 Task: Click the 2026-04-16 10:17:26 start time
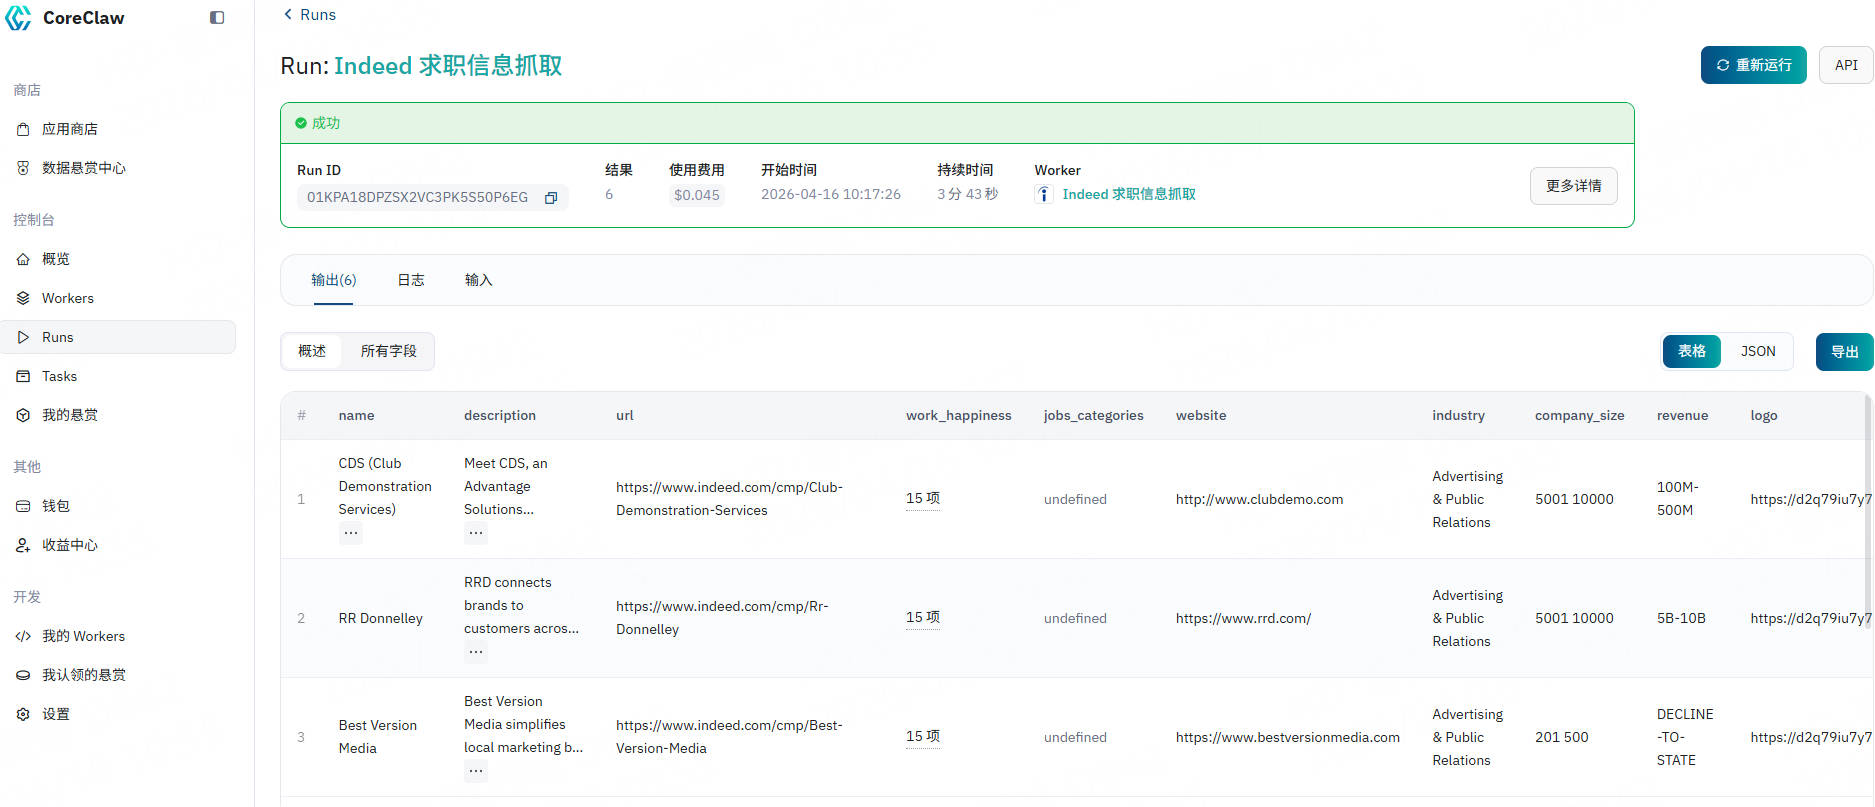[x=830, y=194]
